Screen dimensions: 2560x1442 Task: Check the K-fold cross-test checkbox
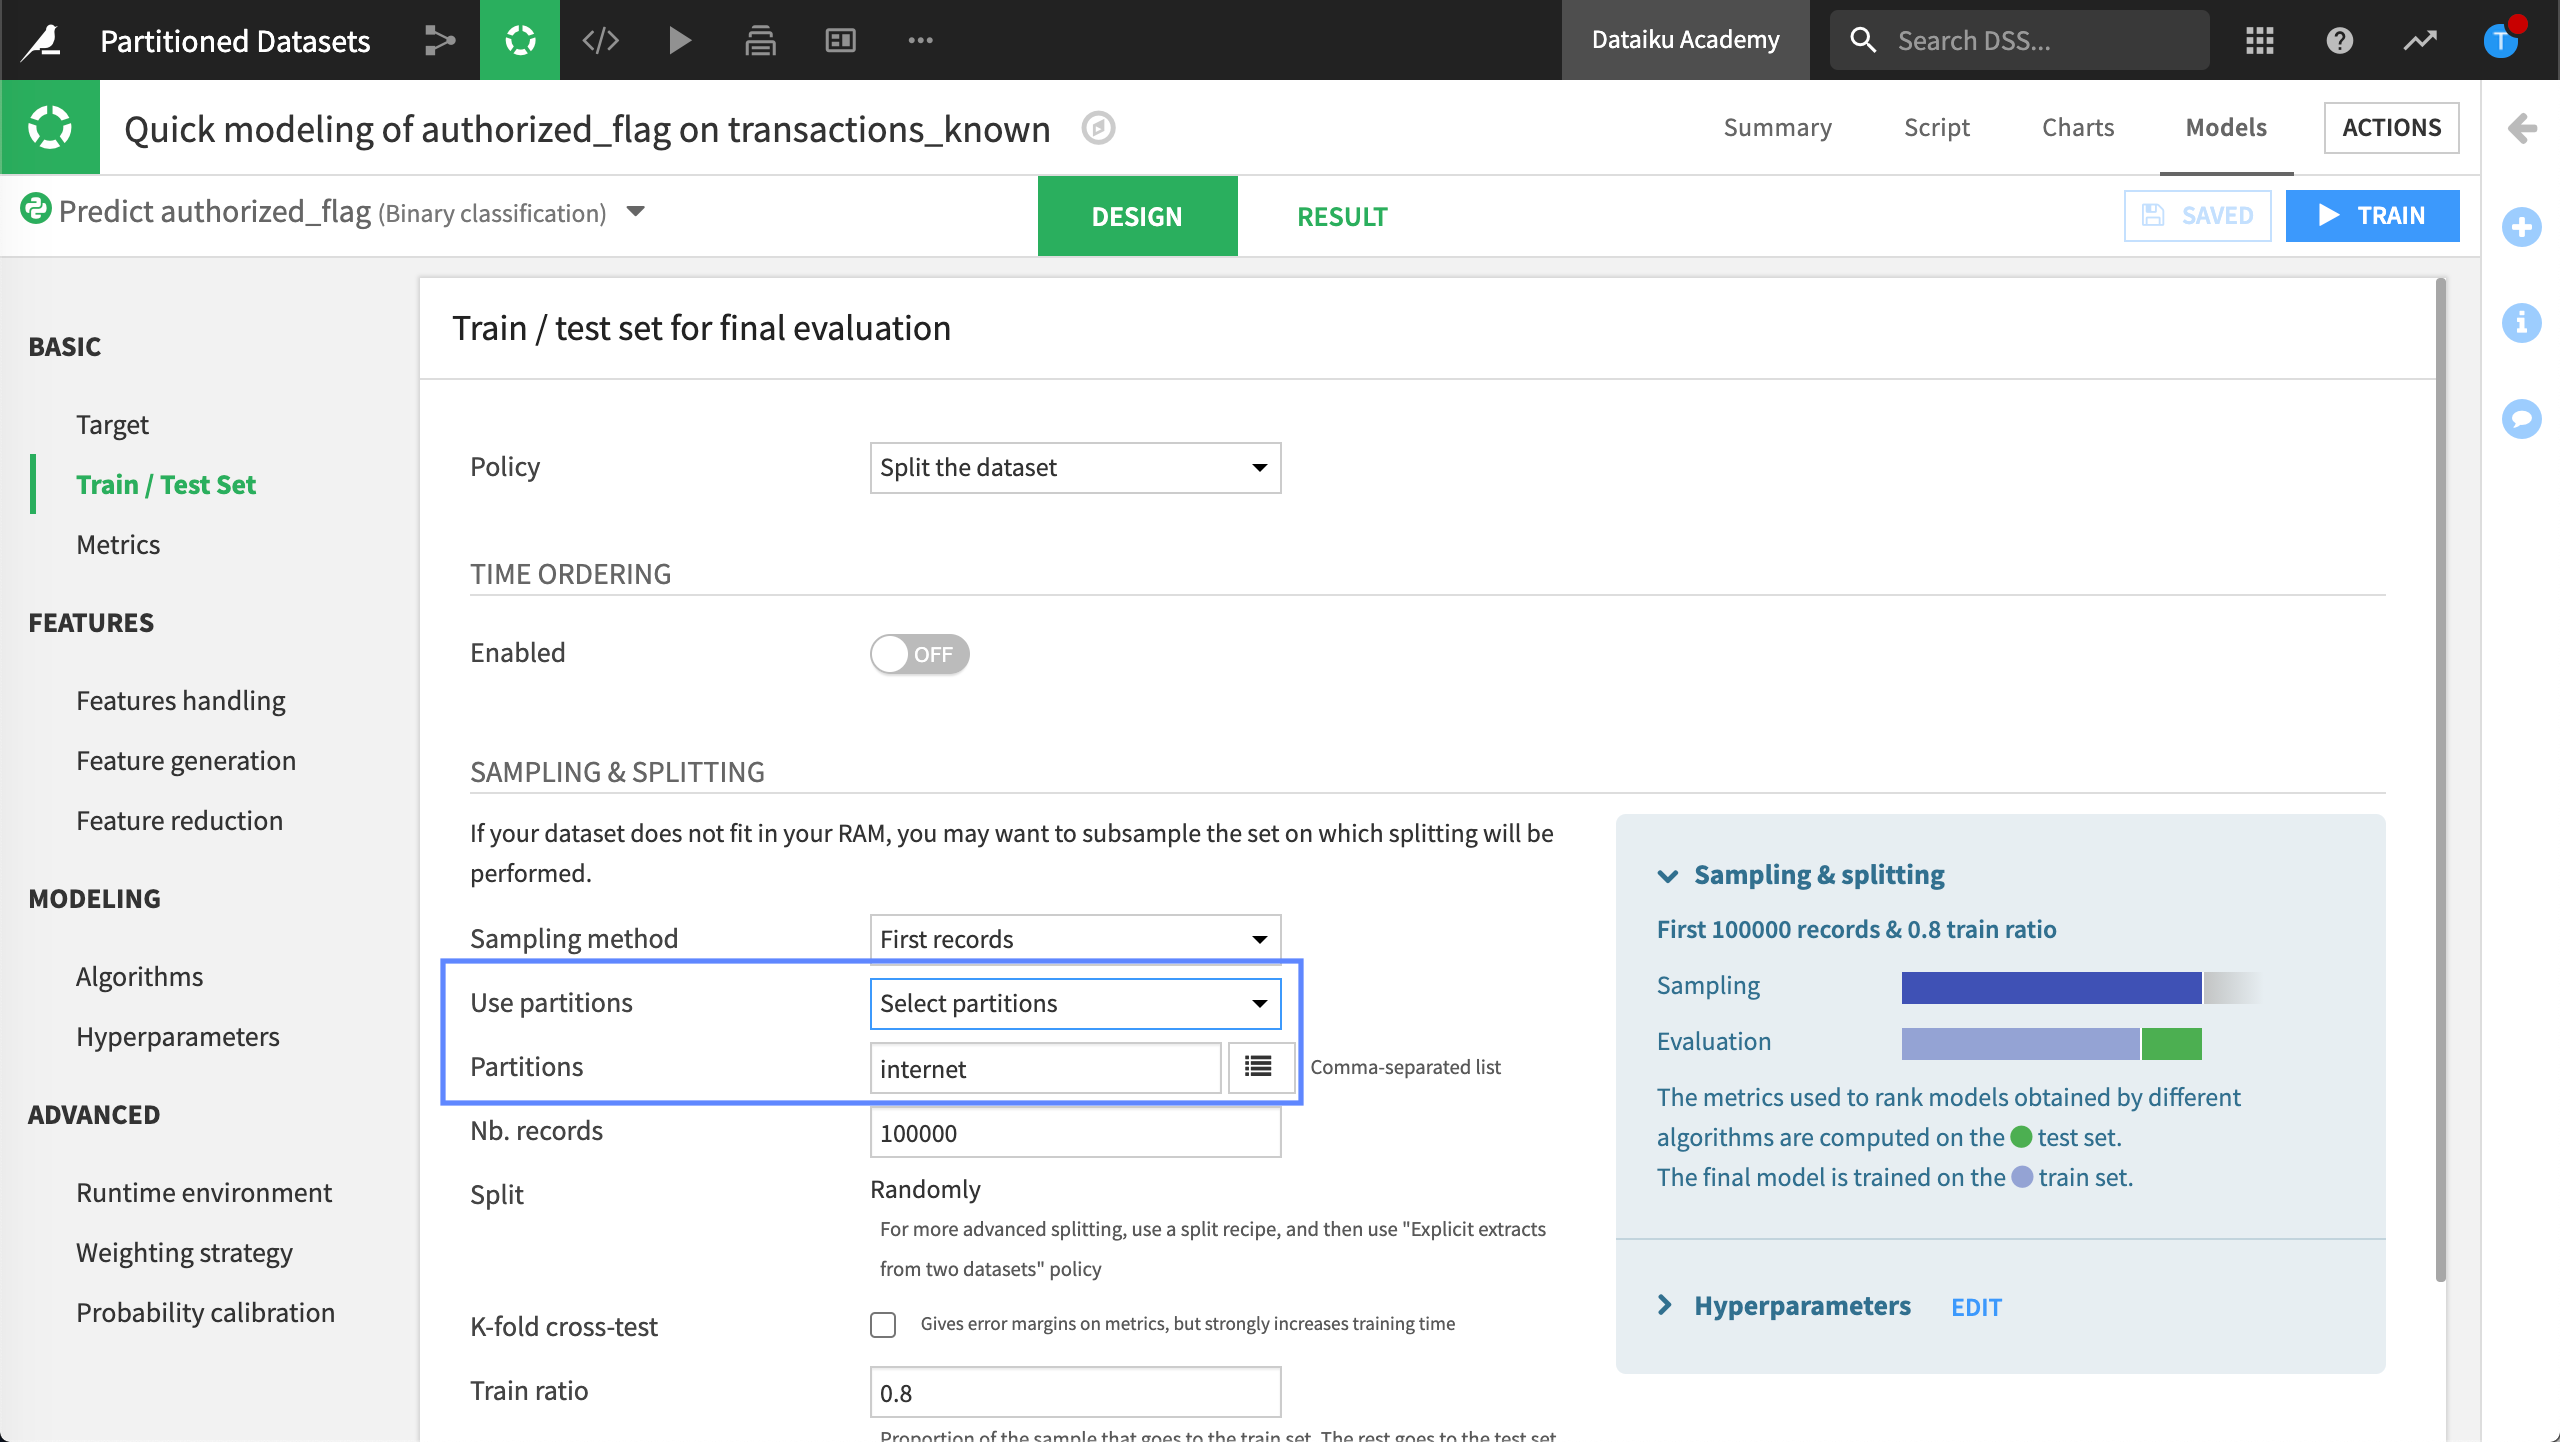pyautogui.click(x=883, y=1325)
